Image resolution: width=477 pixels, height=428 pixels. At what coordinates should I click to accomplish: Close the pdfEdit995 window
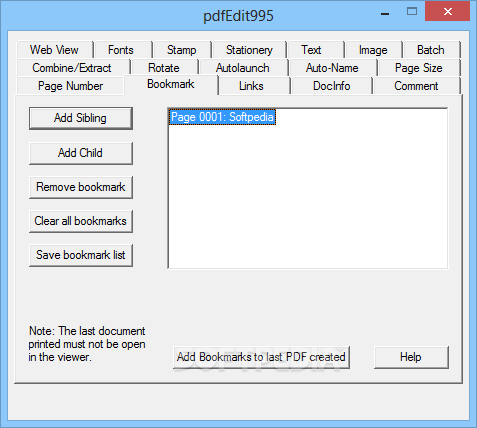tap(448, 11)
